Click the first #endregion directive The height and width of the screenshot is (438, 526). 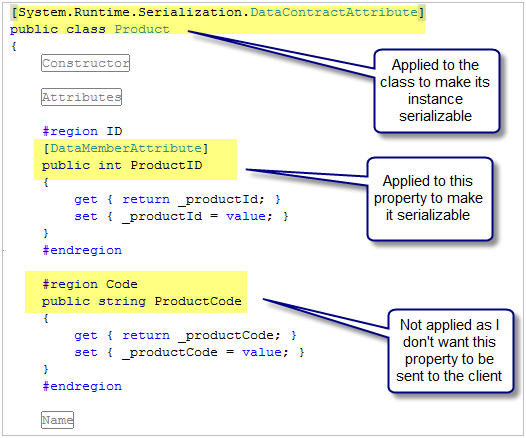82,250
